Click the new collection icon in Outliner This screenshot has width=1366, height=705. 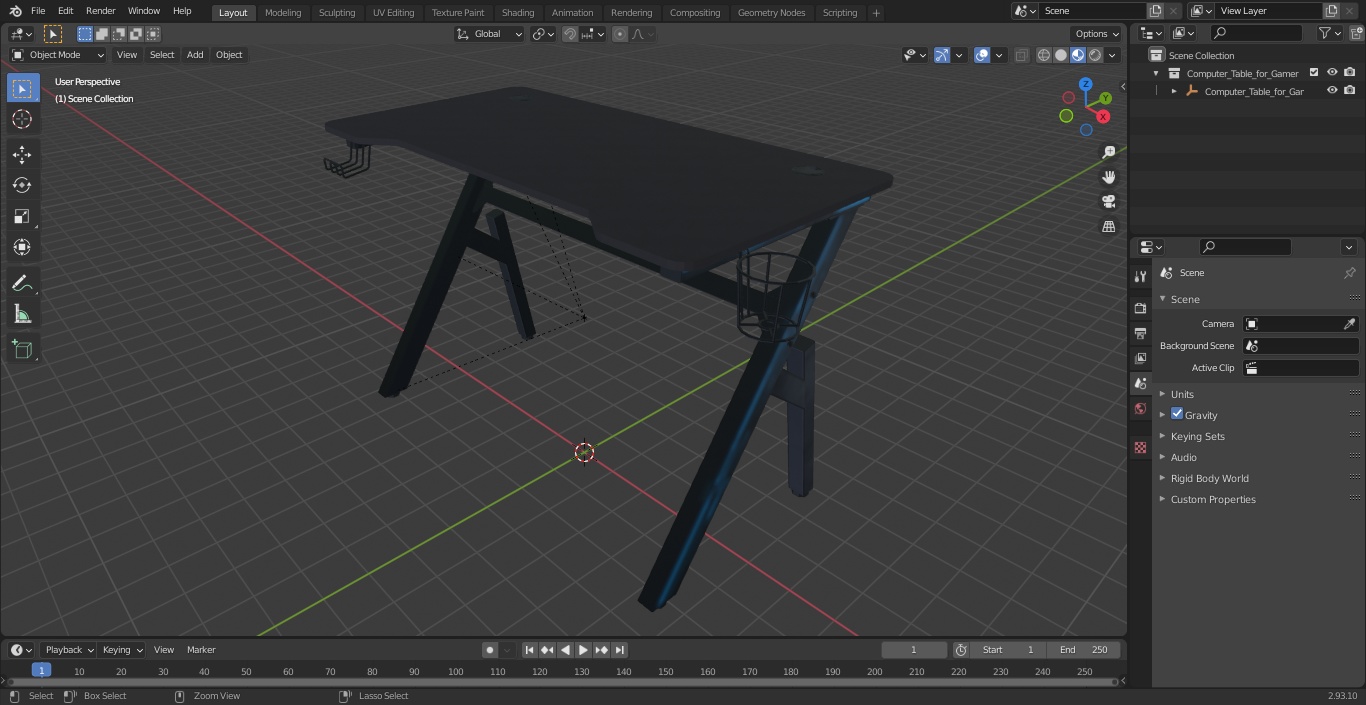1355,33
